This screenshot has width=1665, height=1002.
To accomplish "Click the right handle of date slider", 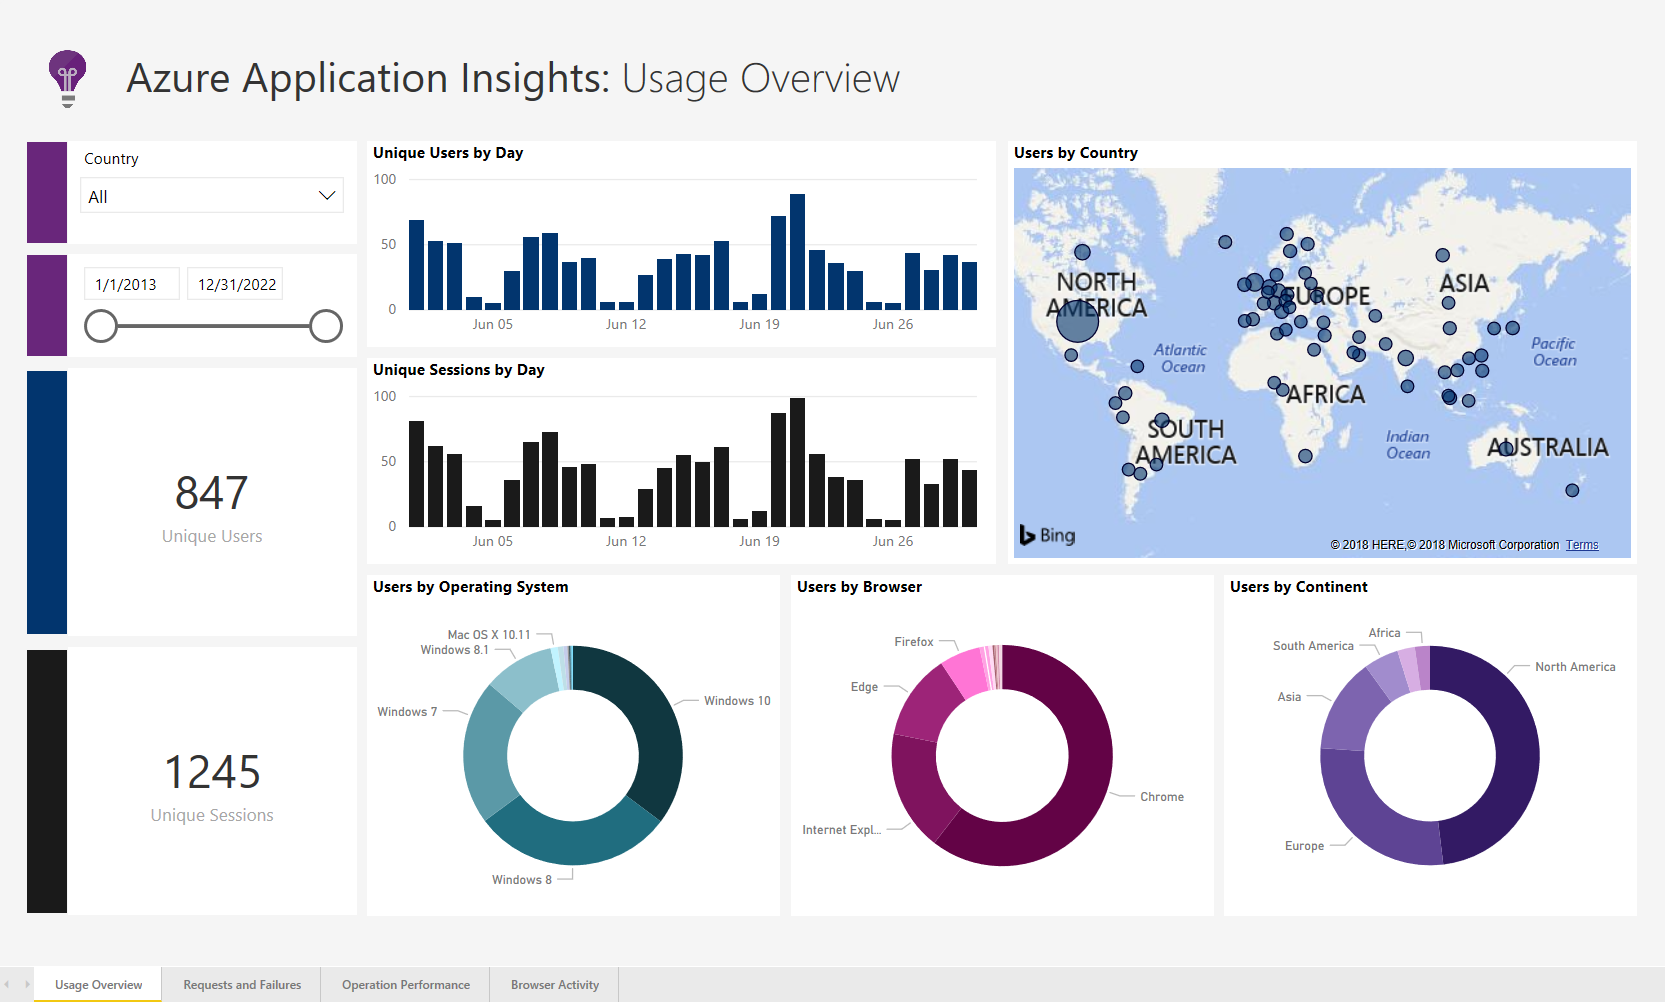I will tap(326, 326).
